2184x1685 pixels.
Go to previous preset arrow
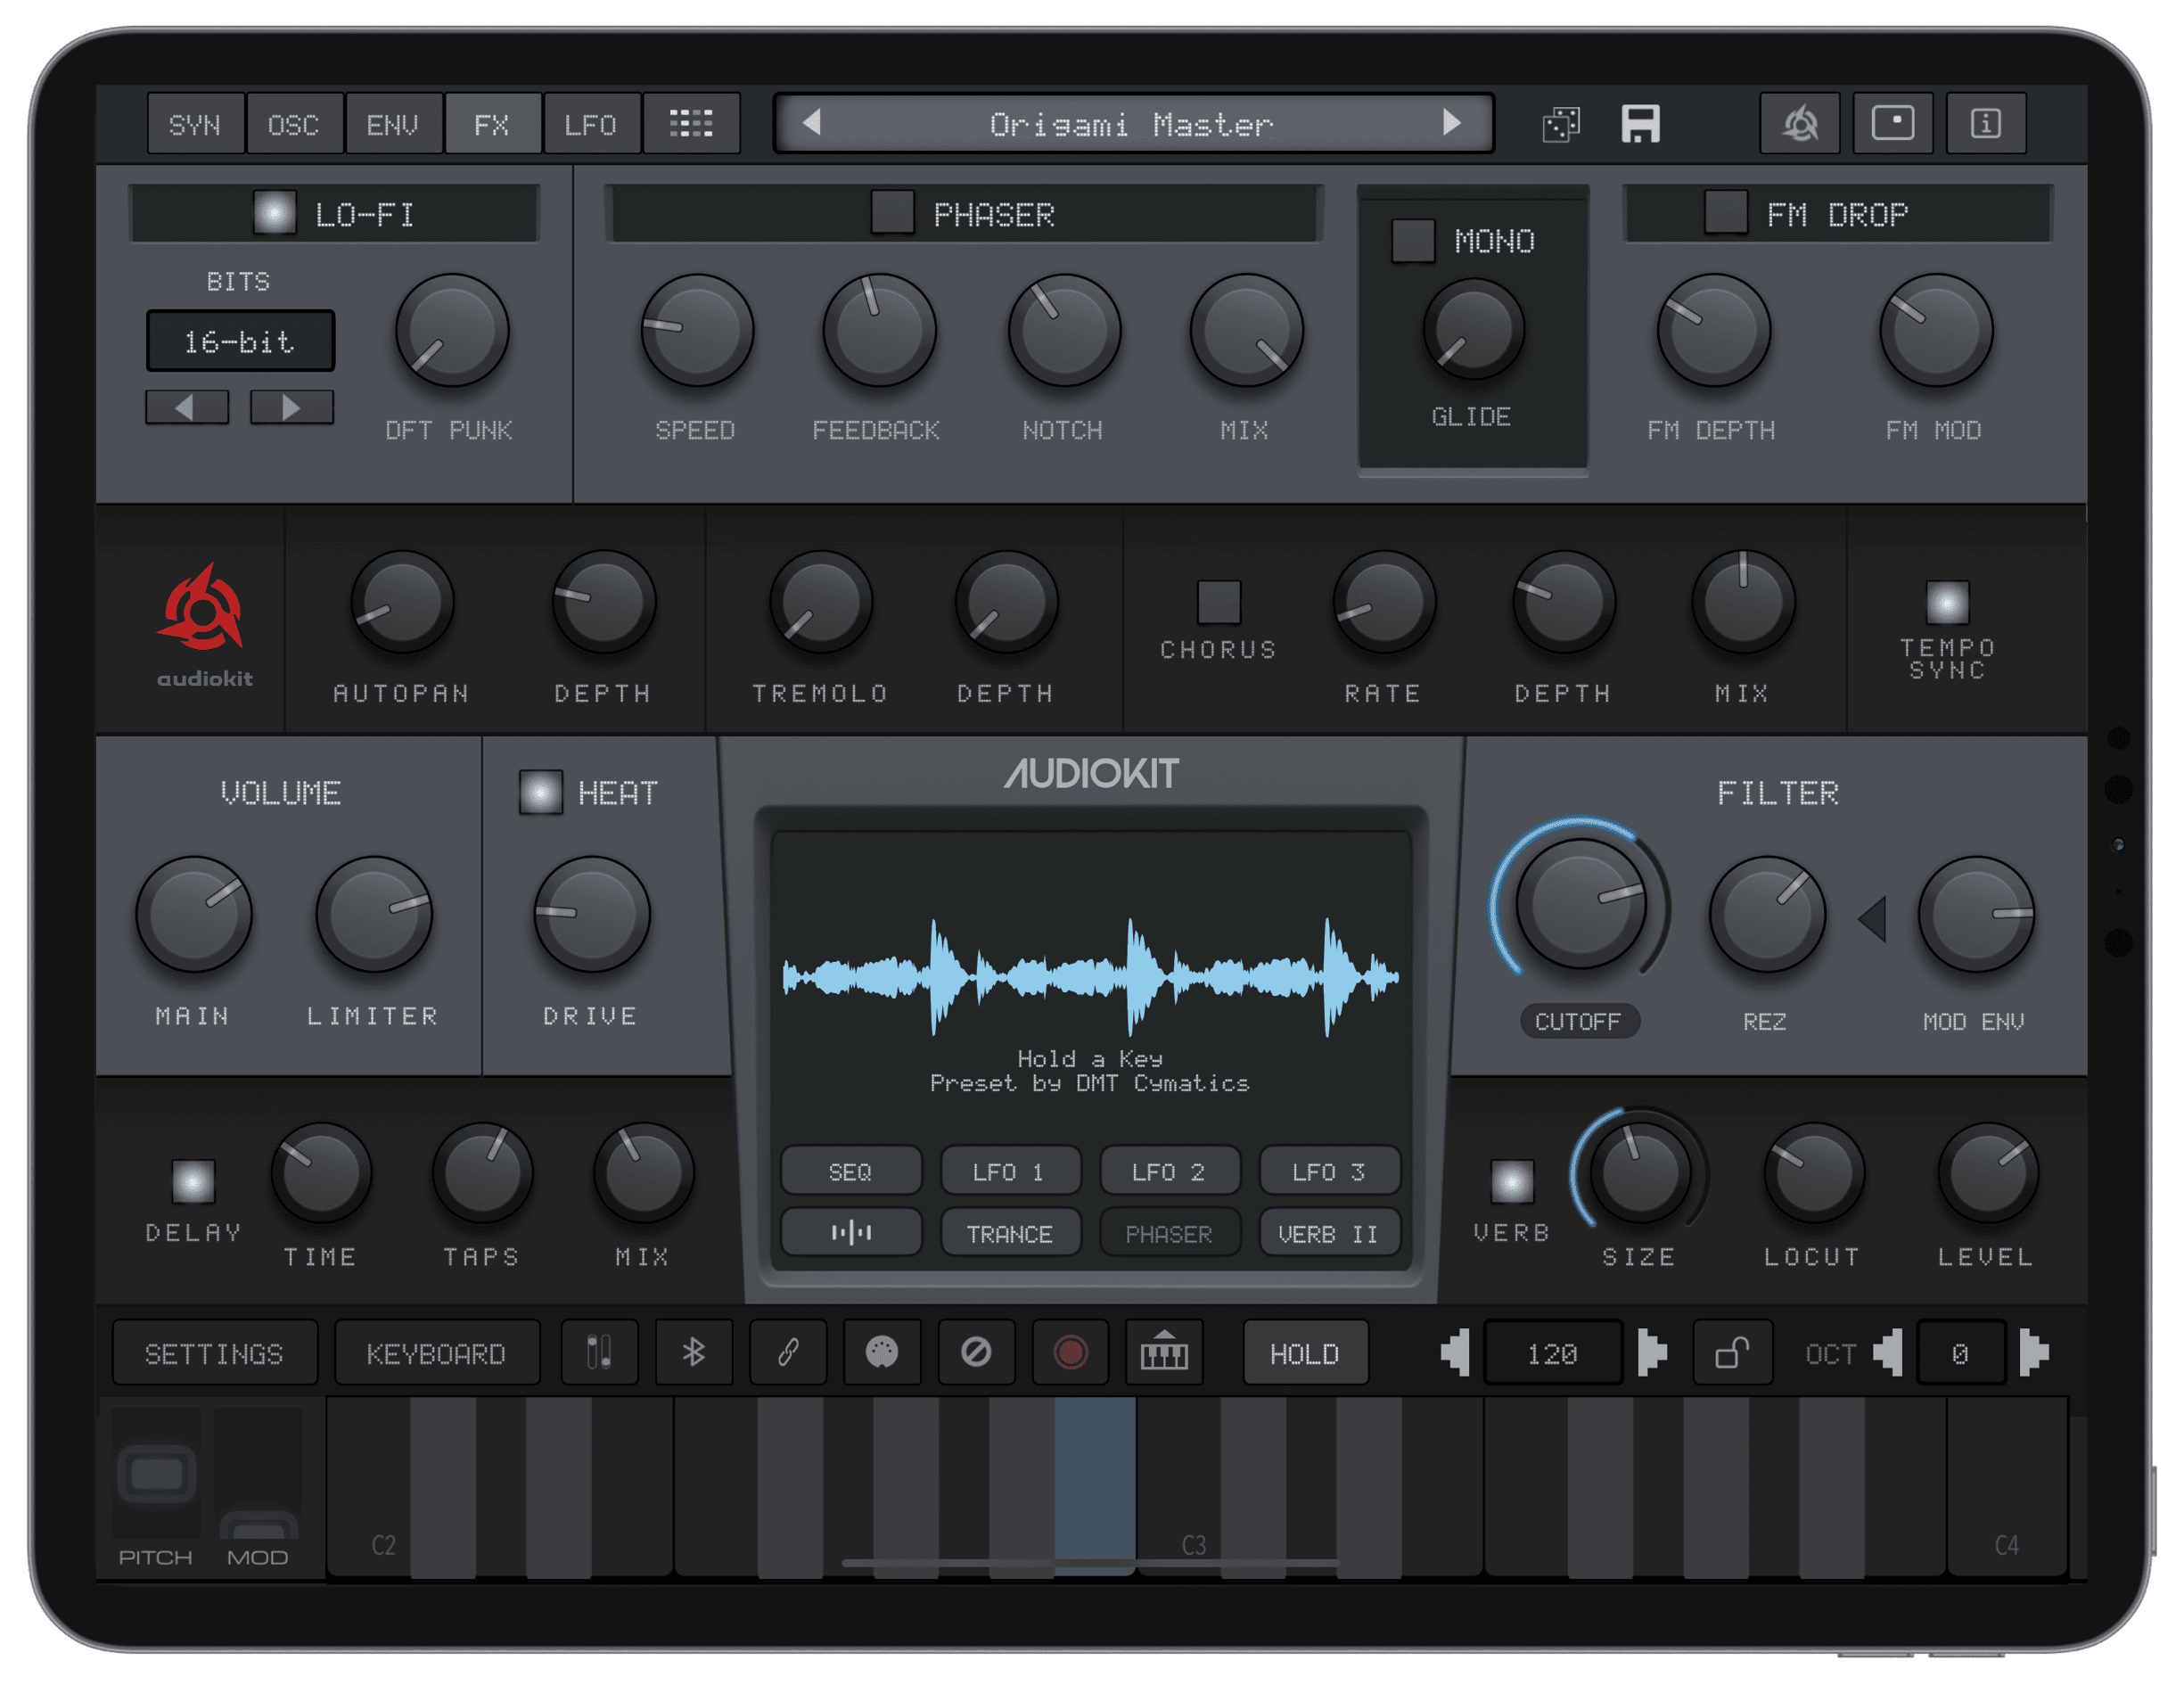point(812,122)
